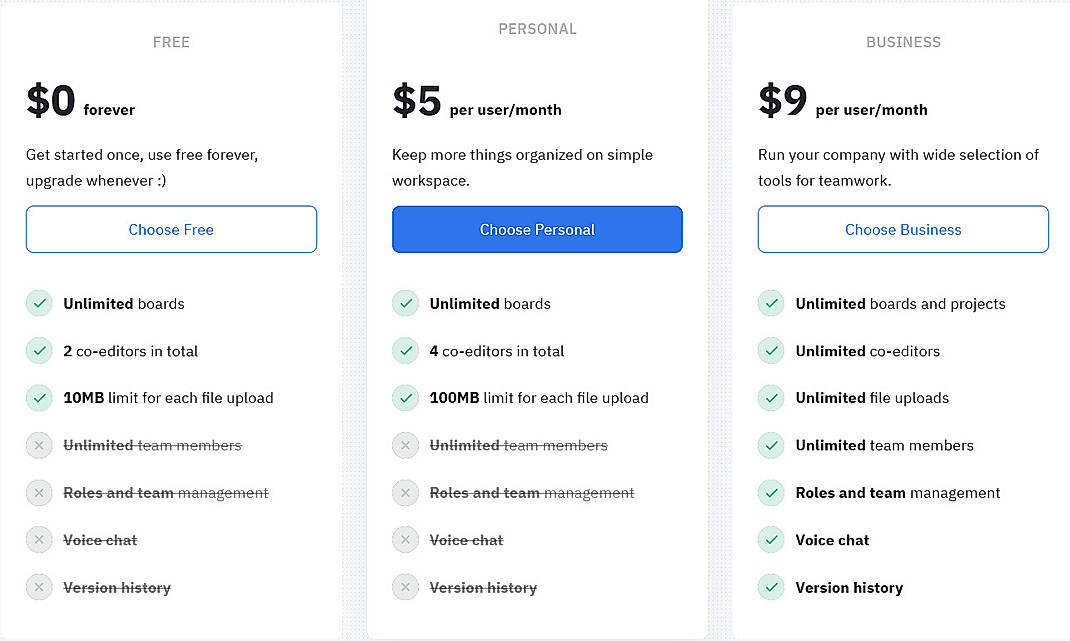Image resolution: width=1070 pixels, height=641 pixels.
Task: Click the gray X icon next to Version history in Free
Action: pos(39,587)
